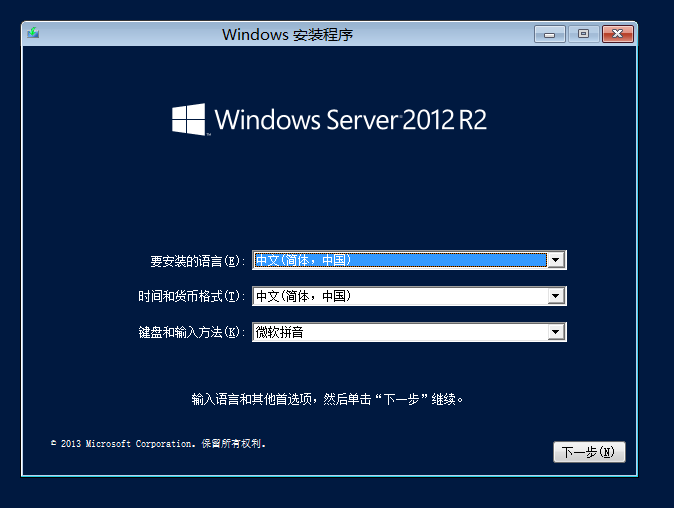Click the 时间和货币格式 combo box value
The width and height of the screenshot is (674, 508).
tap(409, 296)
